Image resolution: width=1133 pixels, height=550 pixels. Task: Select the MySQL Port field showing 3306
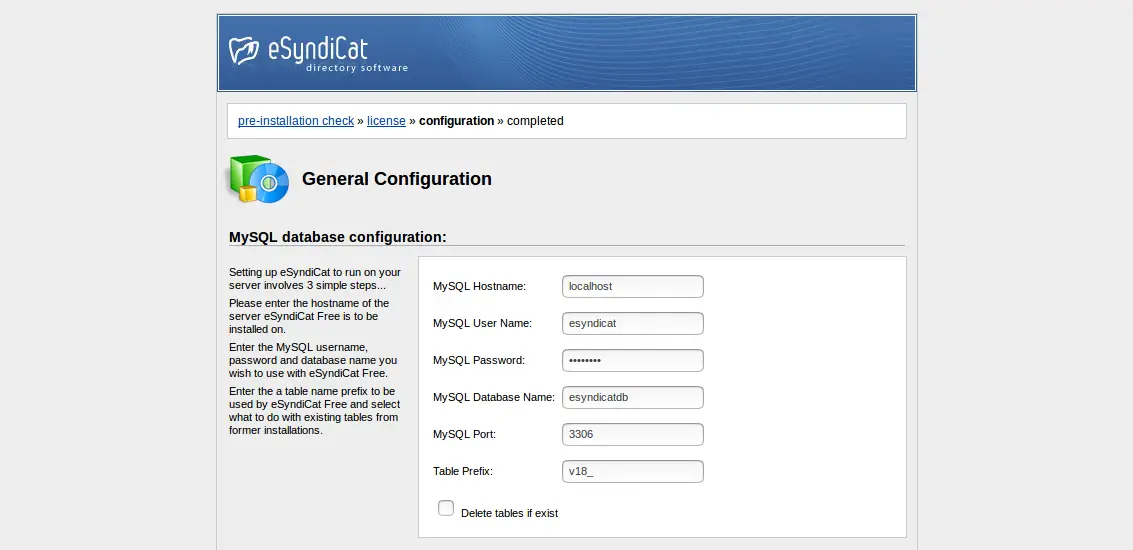[x=633, y=434]
